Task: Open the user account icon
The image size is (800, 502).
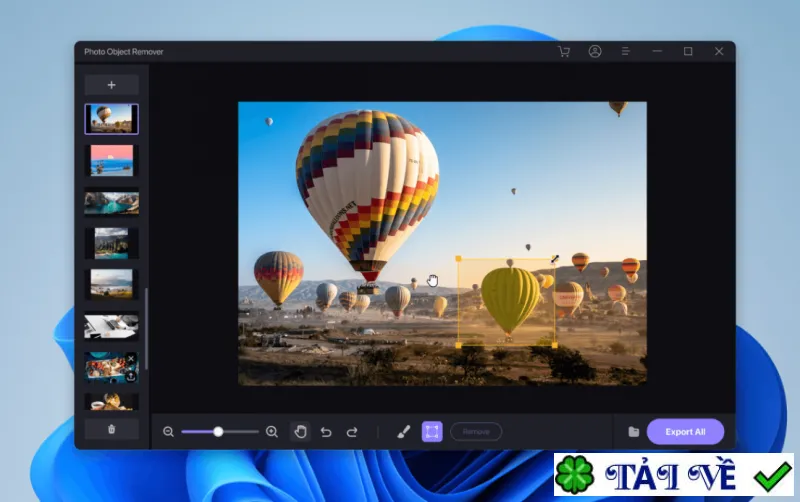Action: point(595,52)
